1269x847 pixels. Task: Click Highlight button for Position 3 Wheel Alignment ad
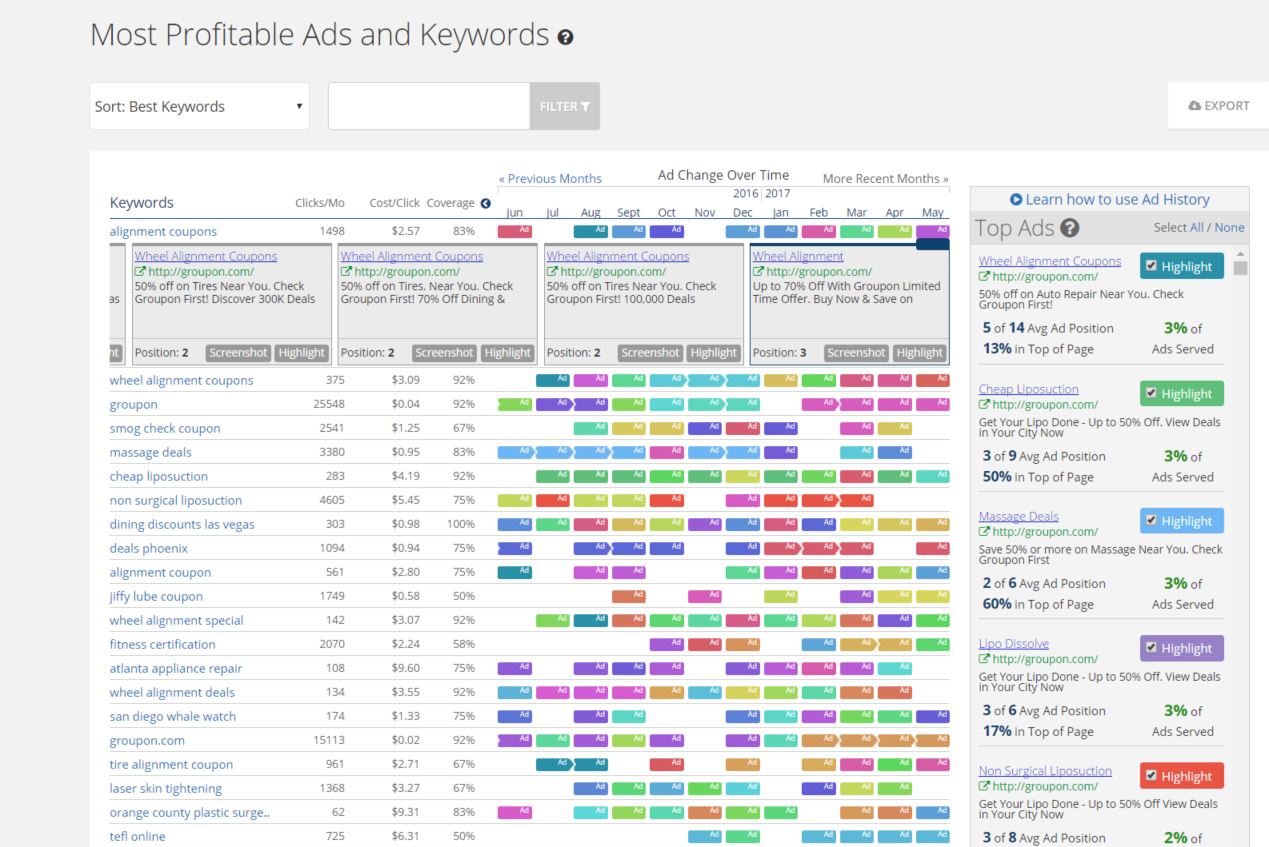(x=919, y=353)
